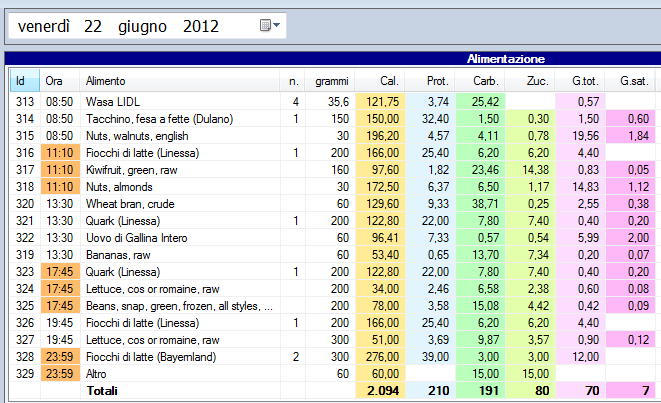This screenshot has height=403, width=661.
Task: Click Id cell 320
Action: click(x=25, y=204)
